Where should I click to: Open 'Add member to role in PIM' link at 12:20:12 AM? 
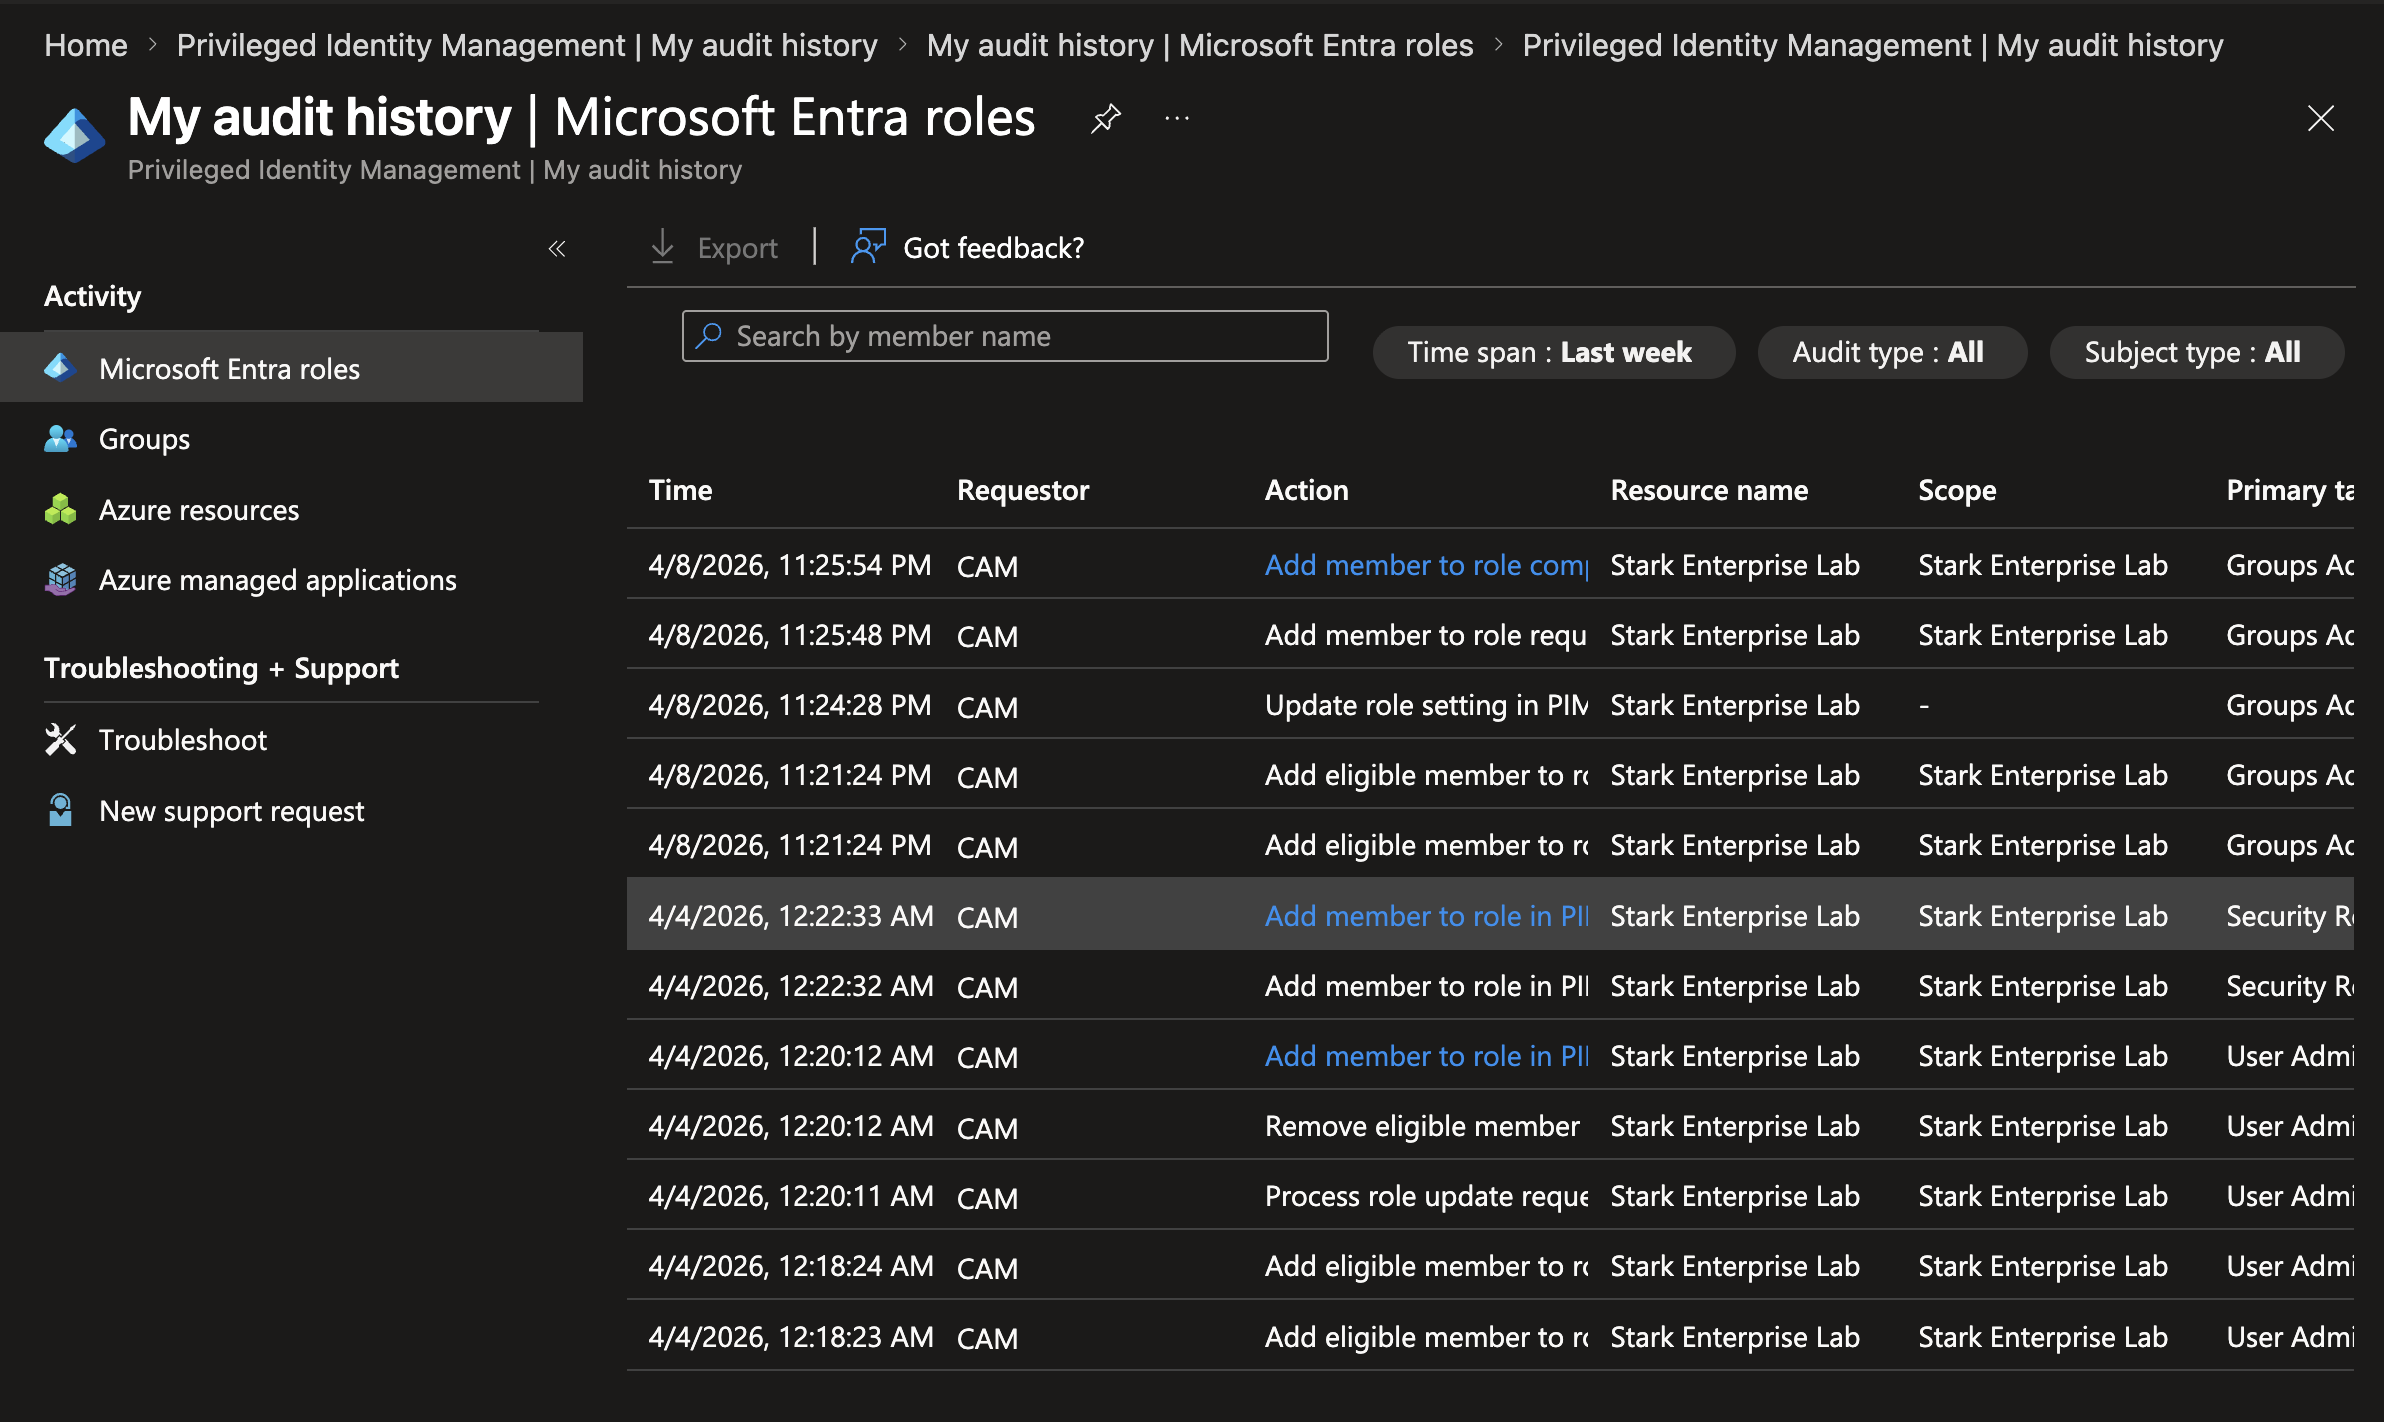(1426, 1056)
